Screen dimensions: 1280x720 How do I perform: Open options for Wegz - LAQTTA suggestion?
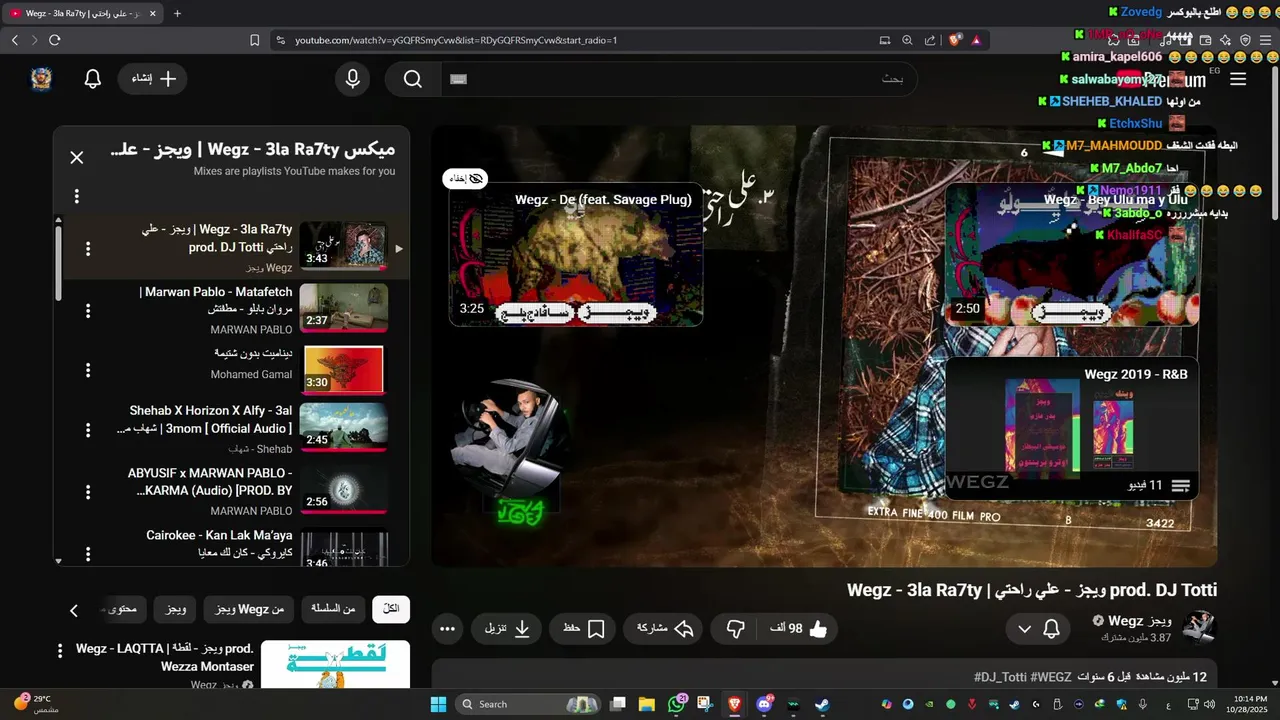point(61,650)
